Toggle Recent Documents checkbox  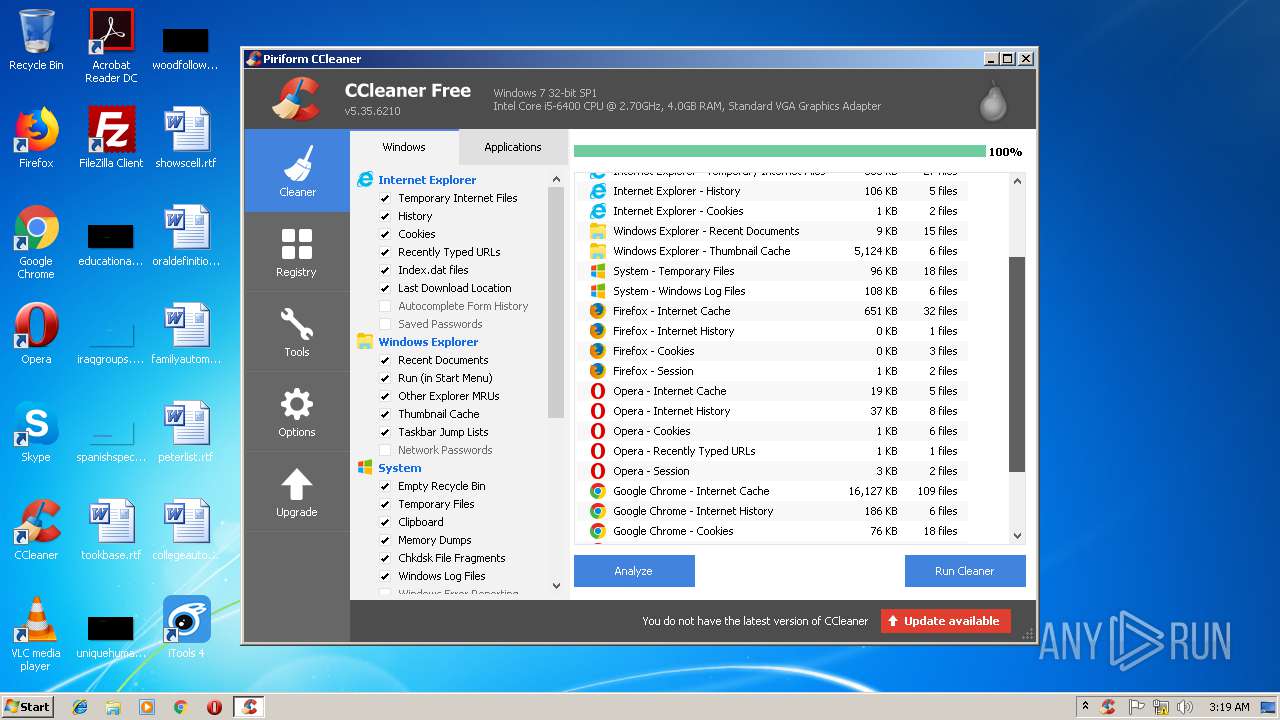coord(385,360)
